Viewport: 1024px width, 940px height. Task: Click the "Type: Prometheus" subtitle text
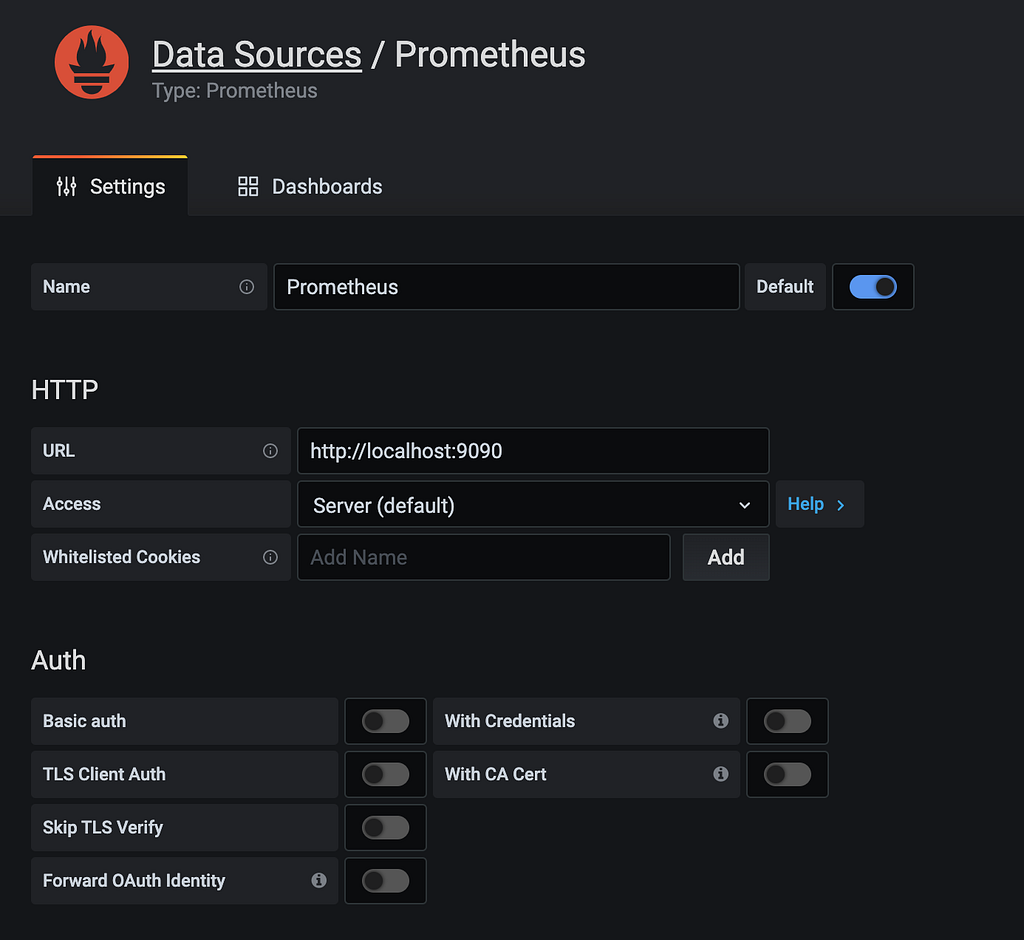pos(234,91)
